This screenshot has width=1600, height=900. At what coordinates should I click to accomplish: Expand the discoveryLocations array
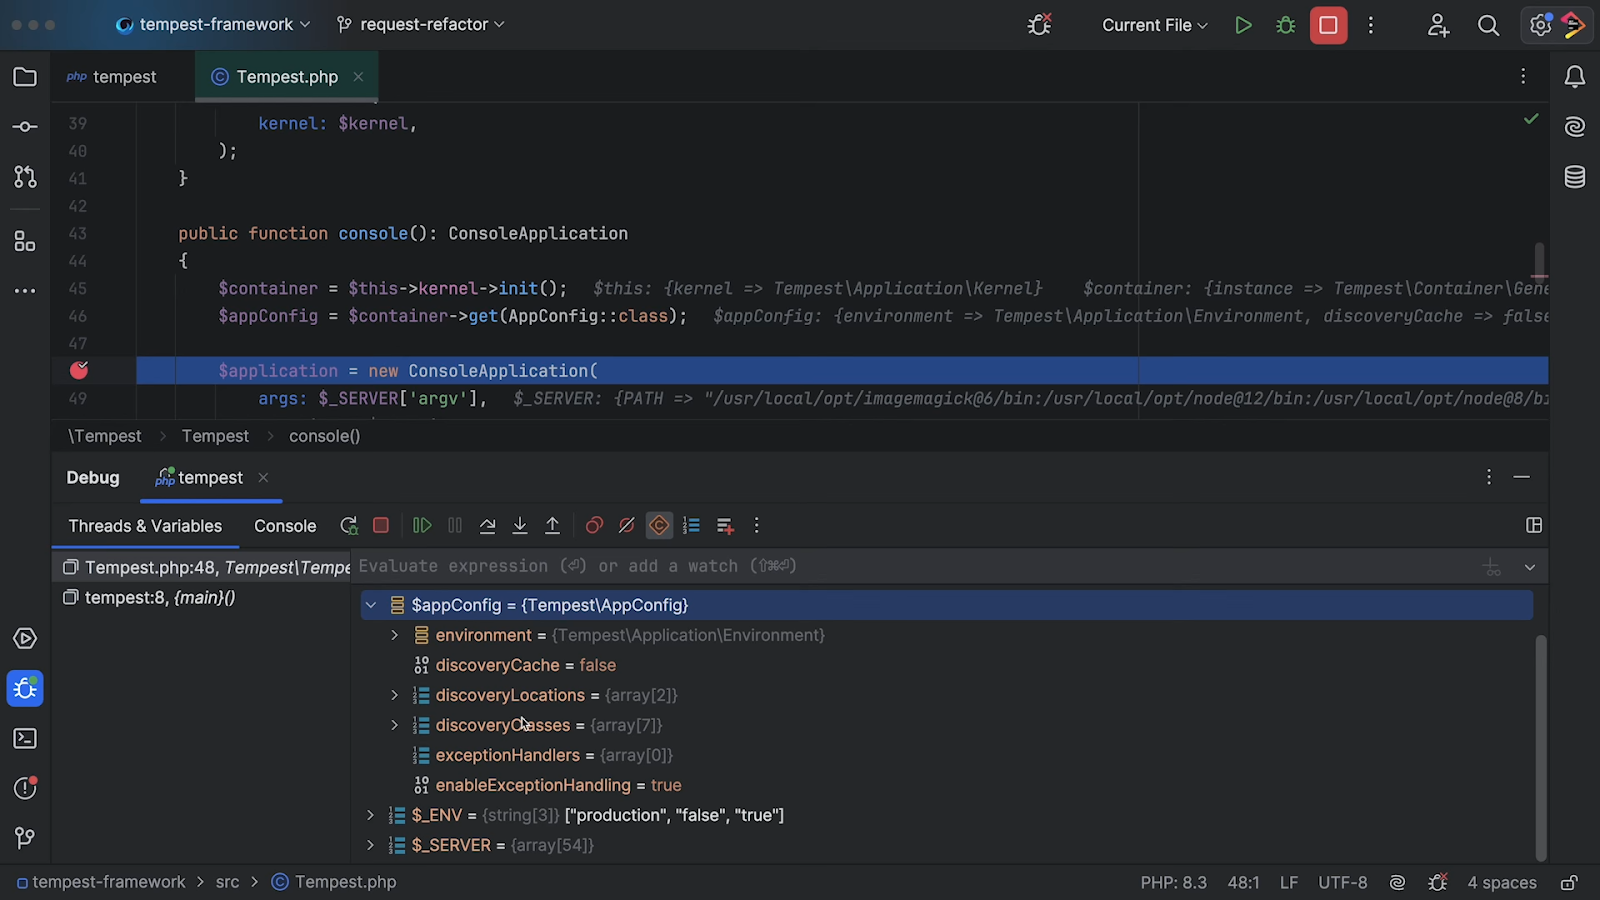pyautogui.click(x=394, y=695)
